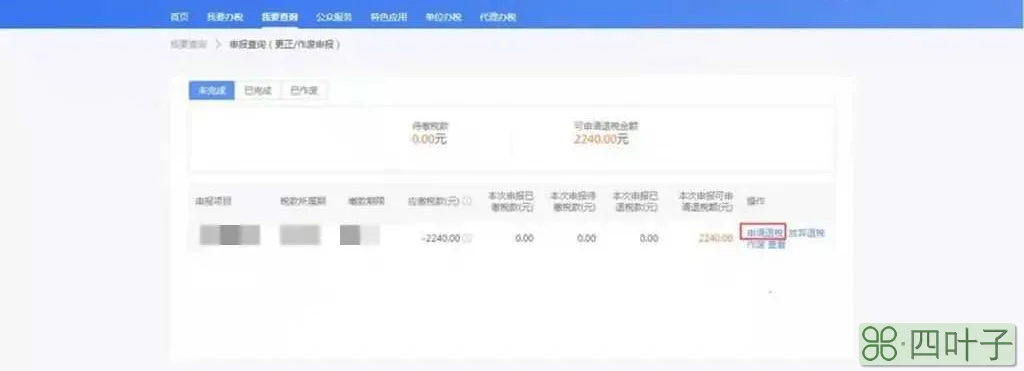Click the 查看 link in the 操作 column
This screenshot has height=371, width=1024.
click(776, 245)
